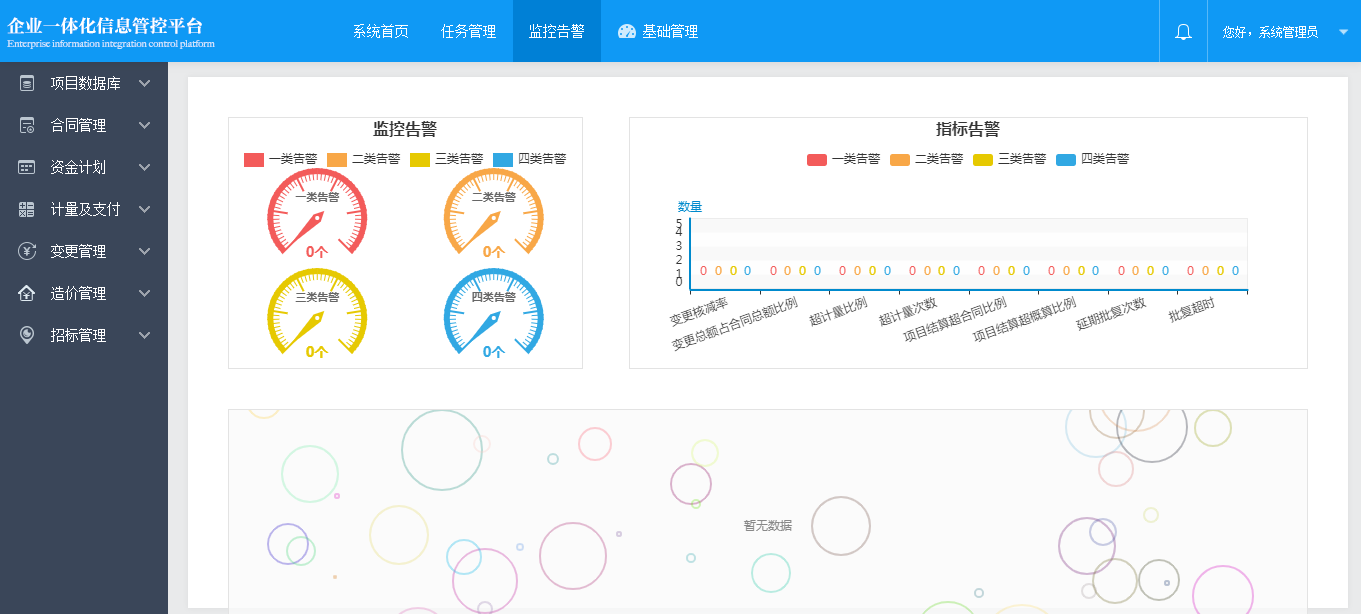Click the 造价管理 house icon
Screen dimensions: 1361x614
[x=27, y=293]
